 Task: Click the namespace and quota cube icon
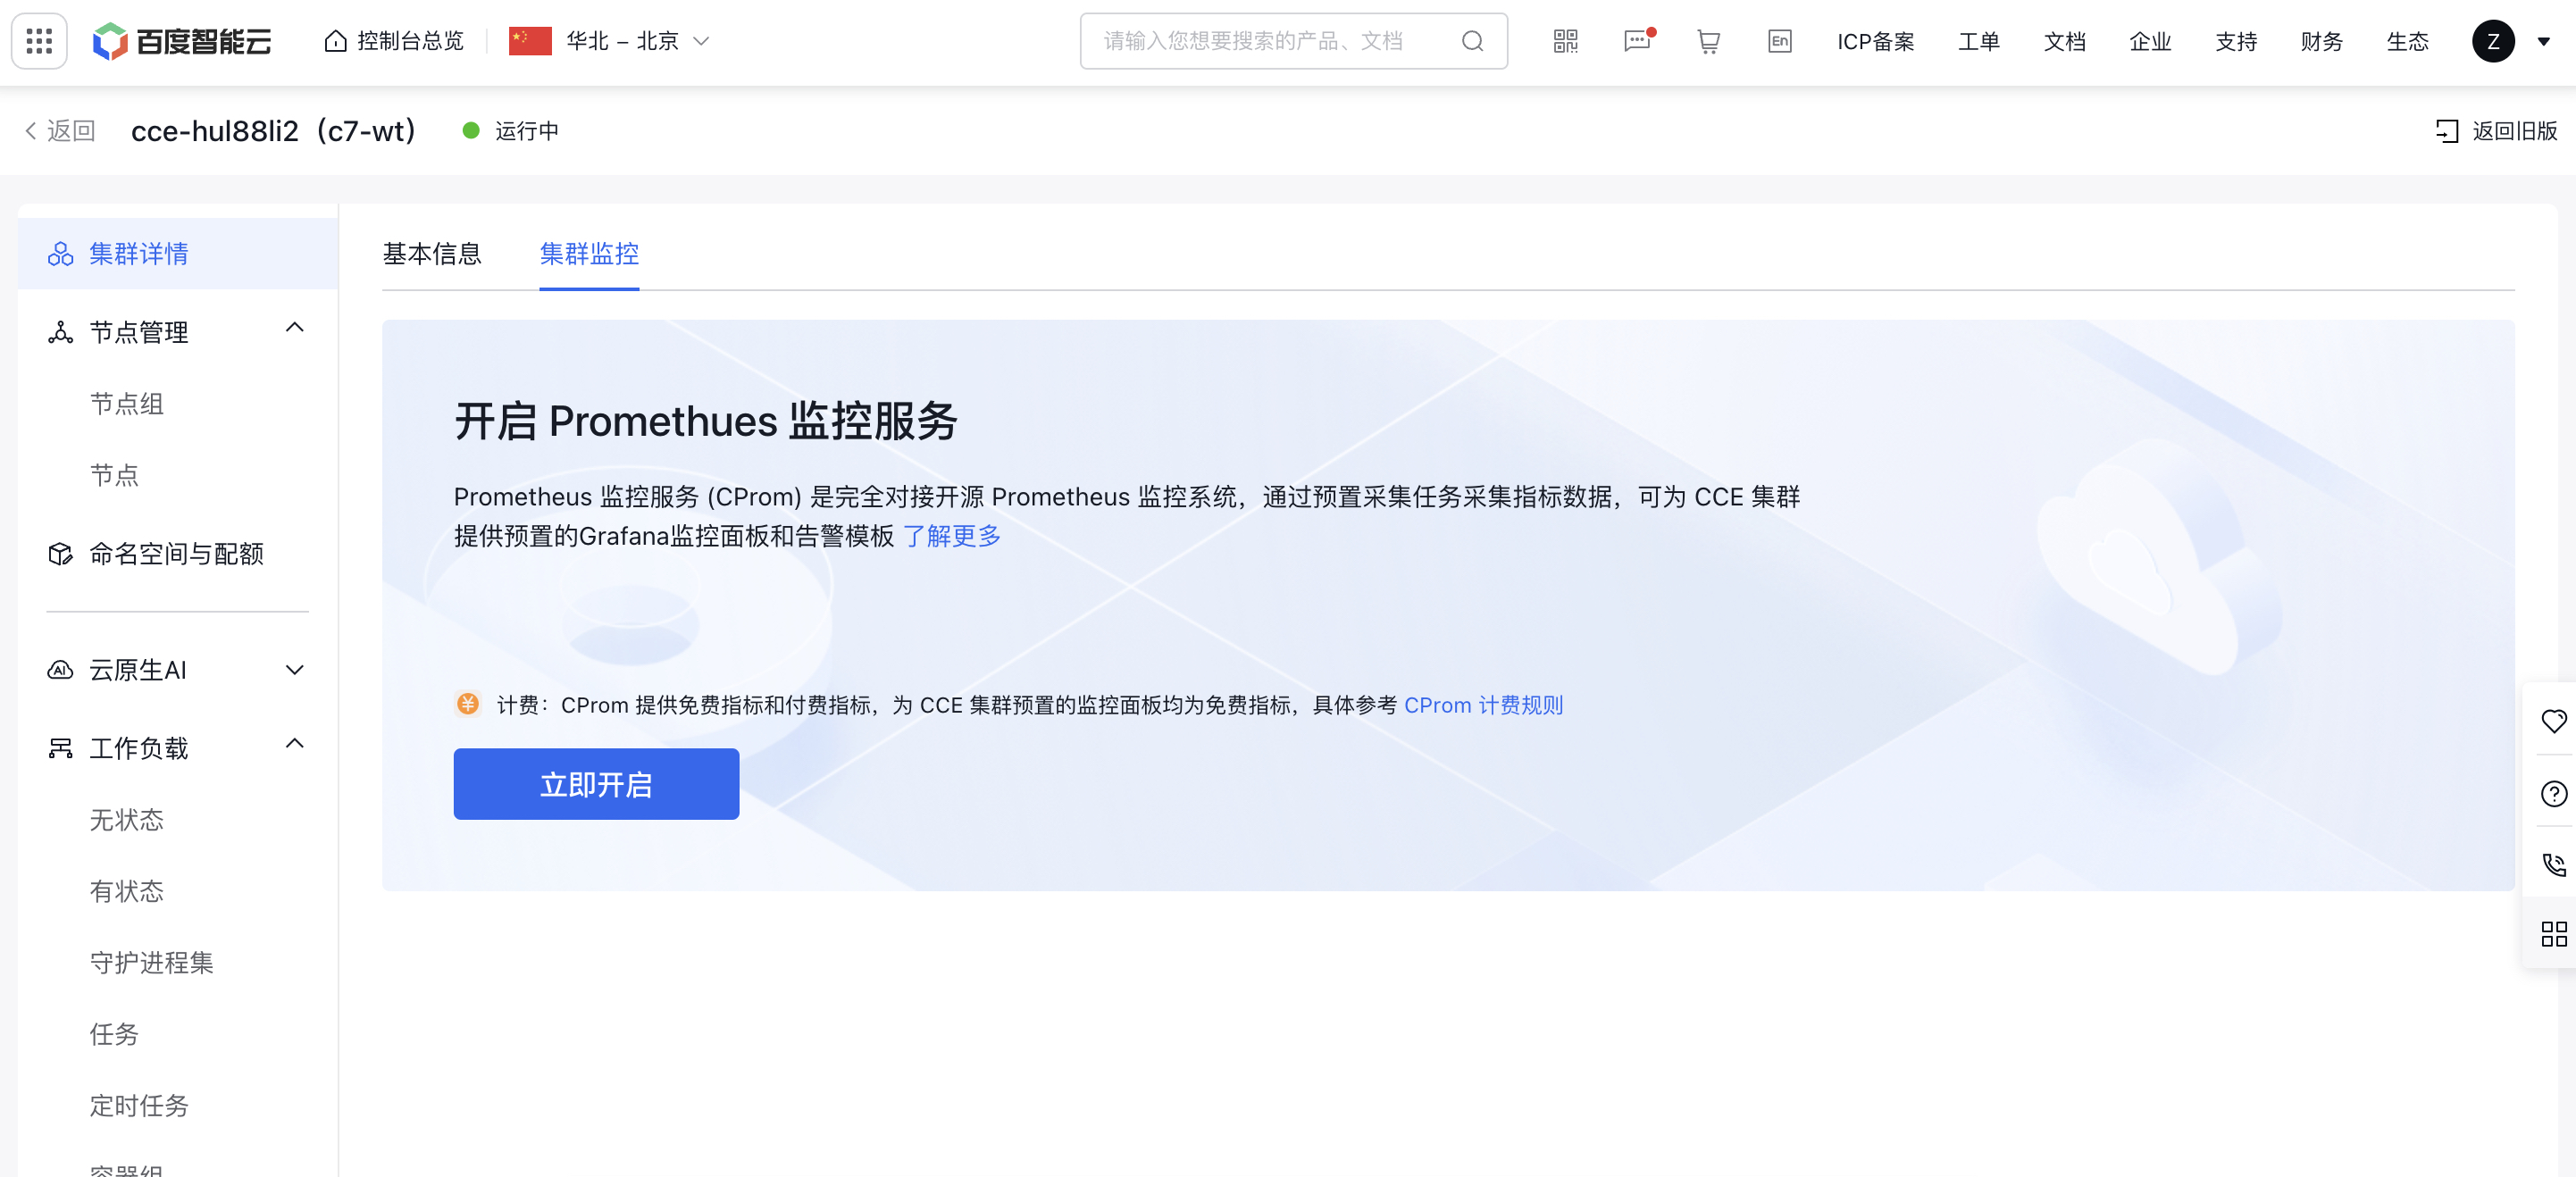(x=60, y=554)
